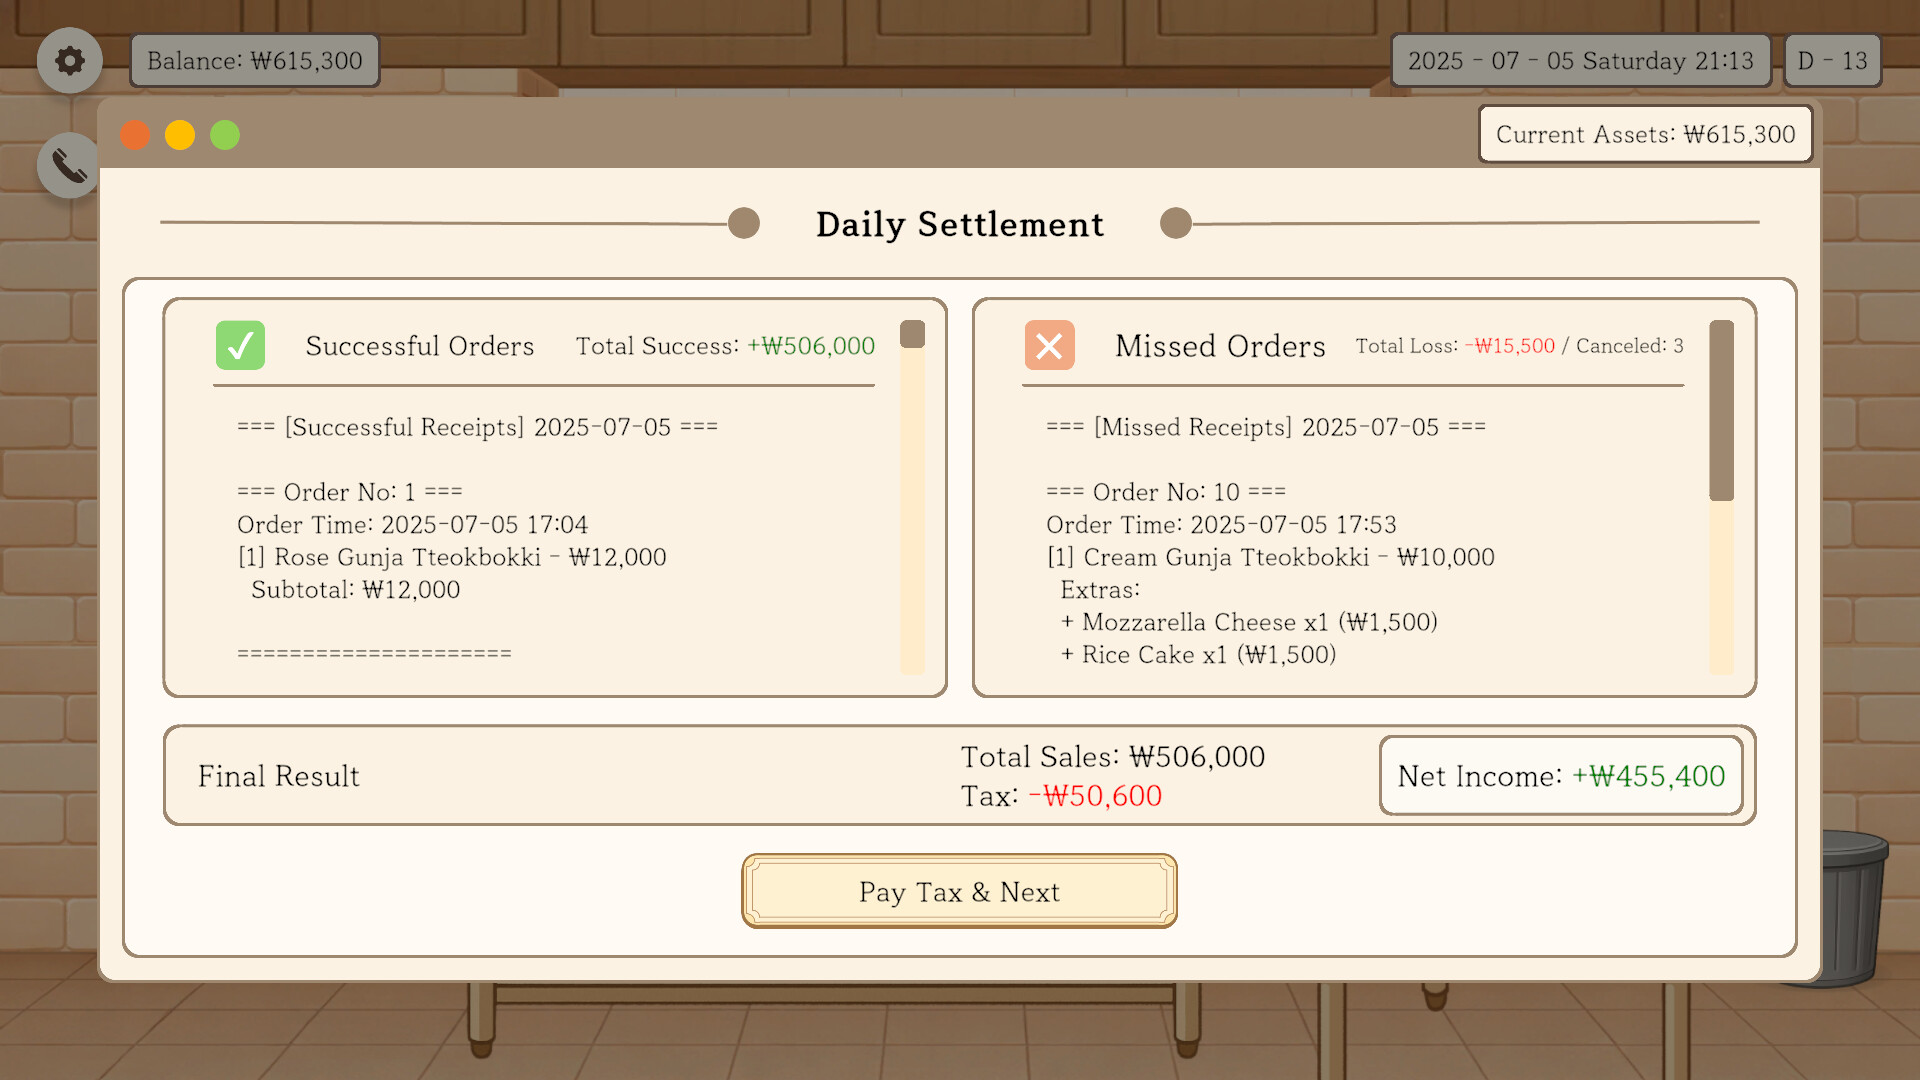
Task: Click the Total Loss amount text
Action: tap(1510, 346)
